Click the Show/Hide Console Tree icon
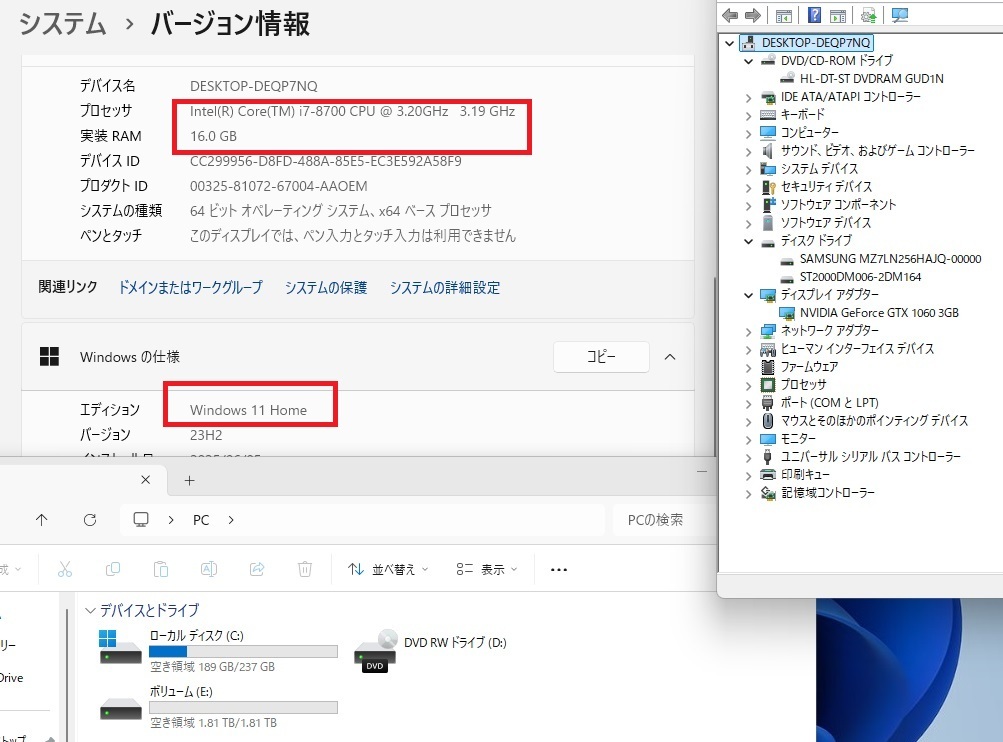Viewport: 1003px width, 742px height. coord(784,15)
